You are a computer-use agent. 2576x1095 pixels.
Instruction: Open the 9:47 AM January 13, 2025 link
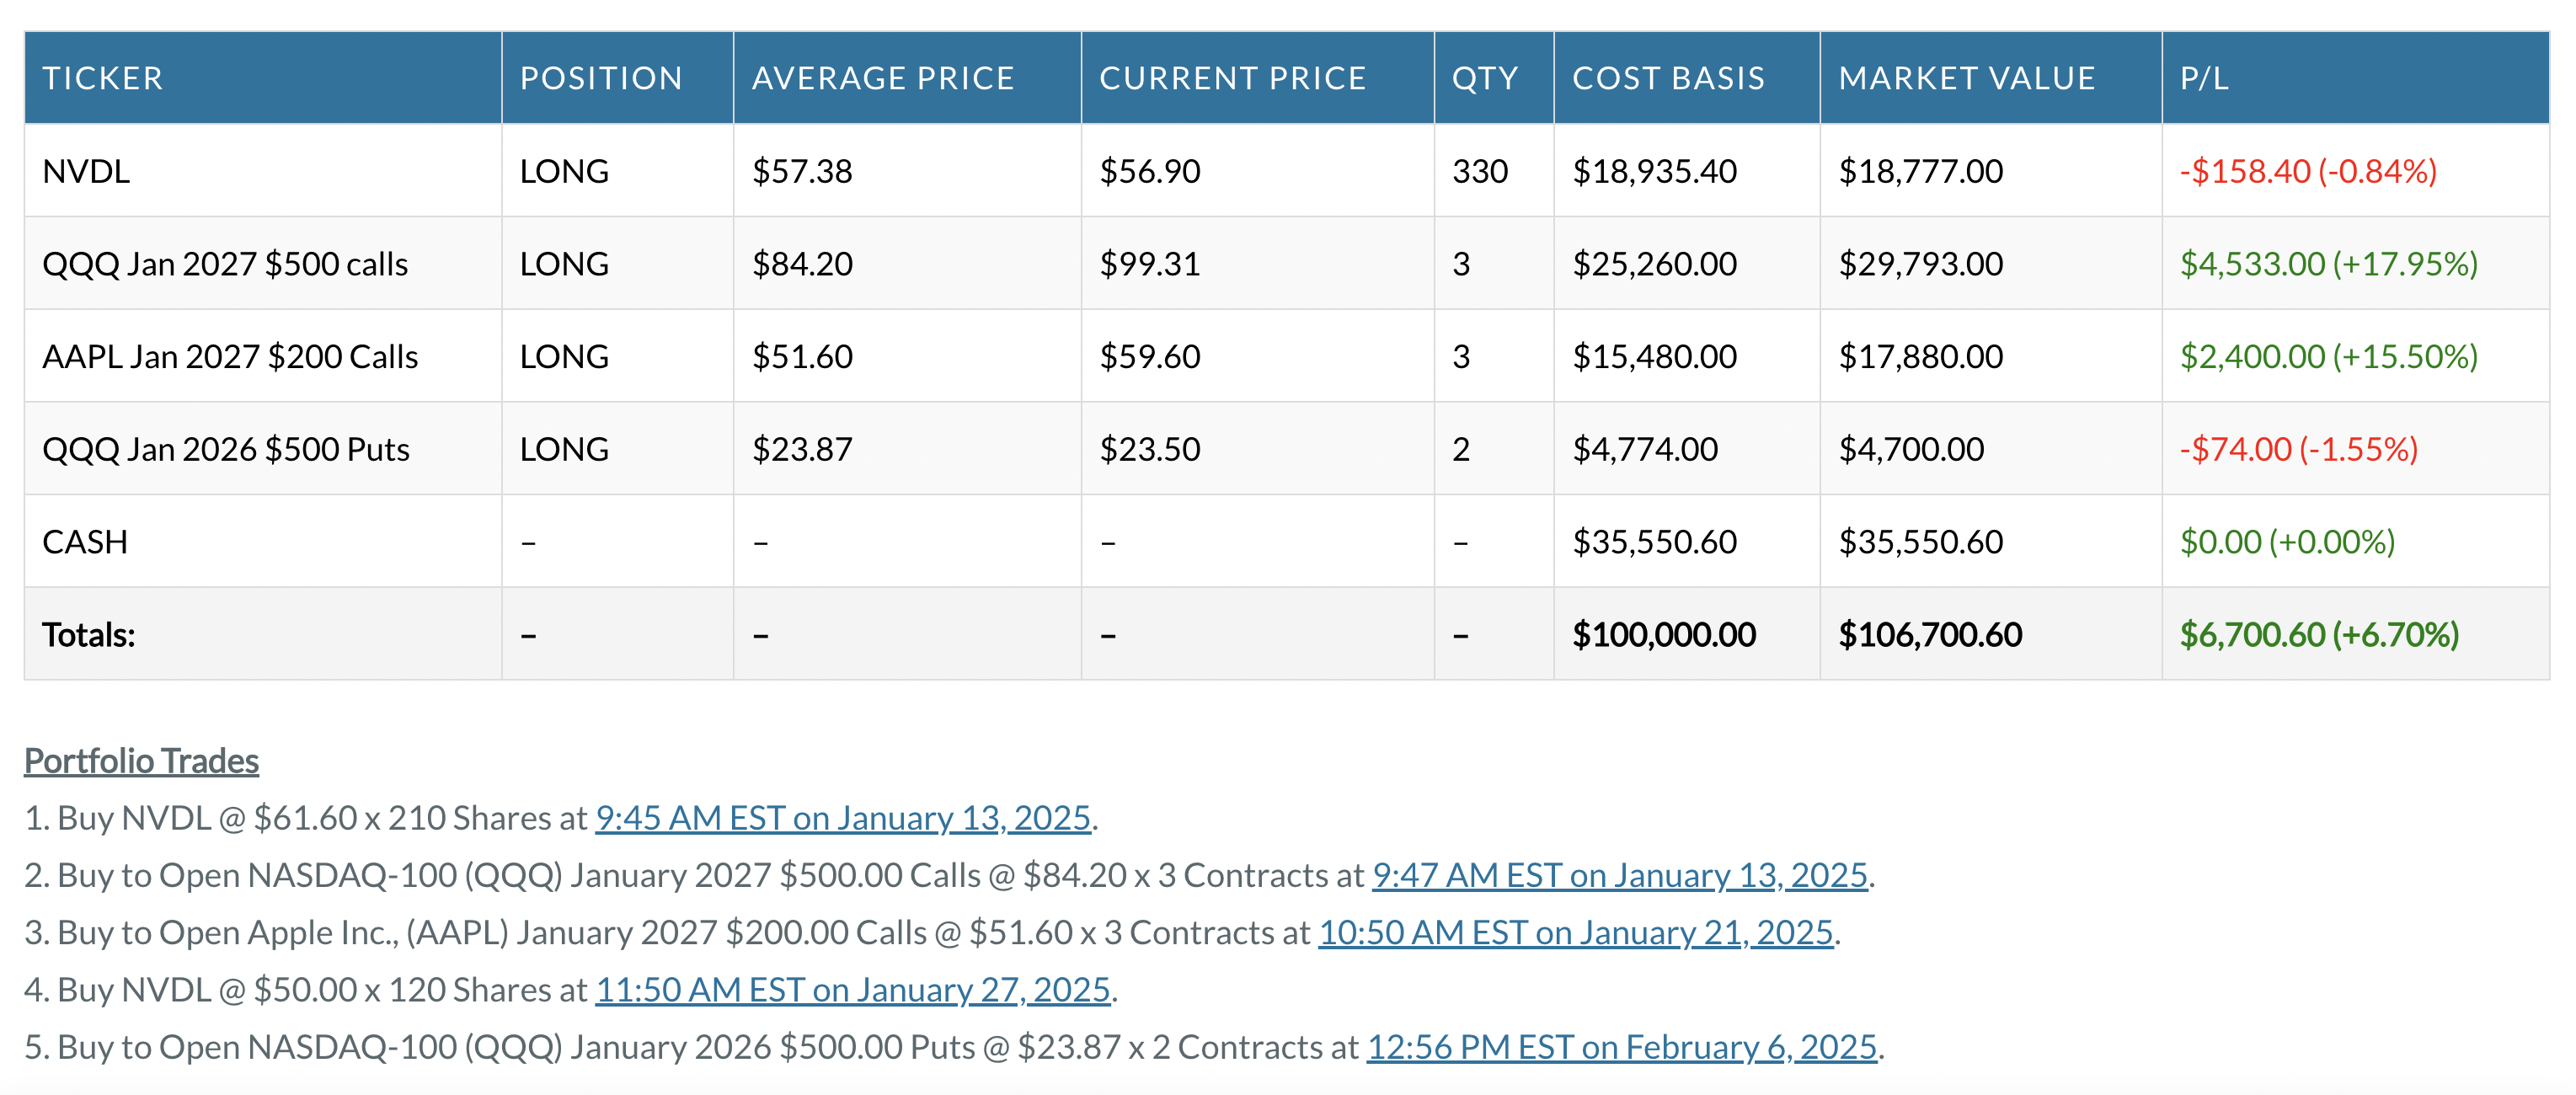(x=1619, y=875)
